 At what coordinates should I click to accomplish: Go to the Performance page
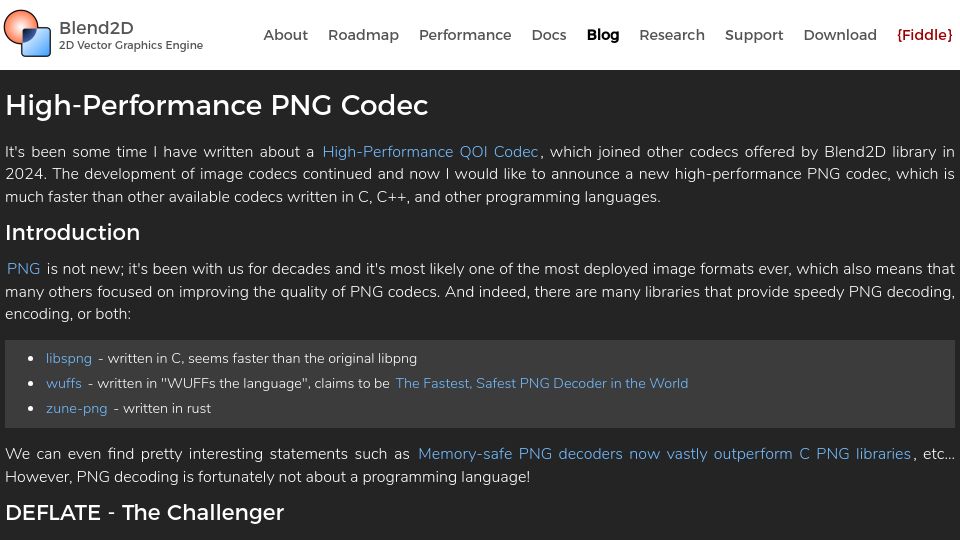point(465,35)
